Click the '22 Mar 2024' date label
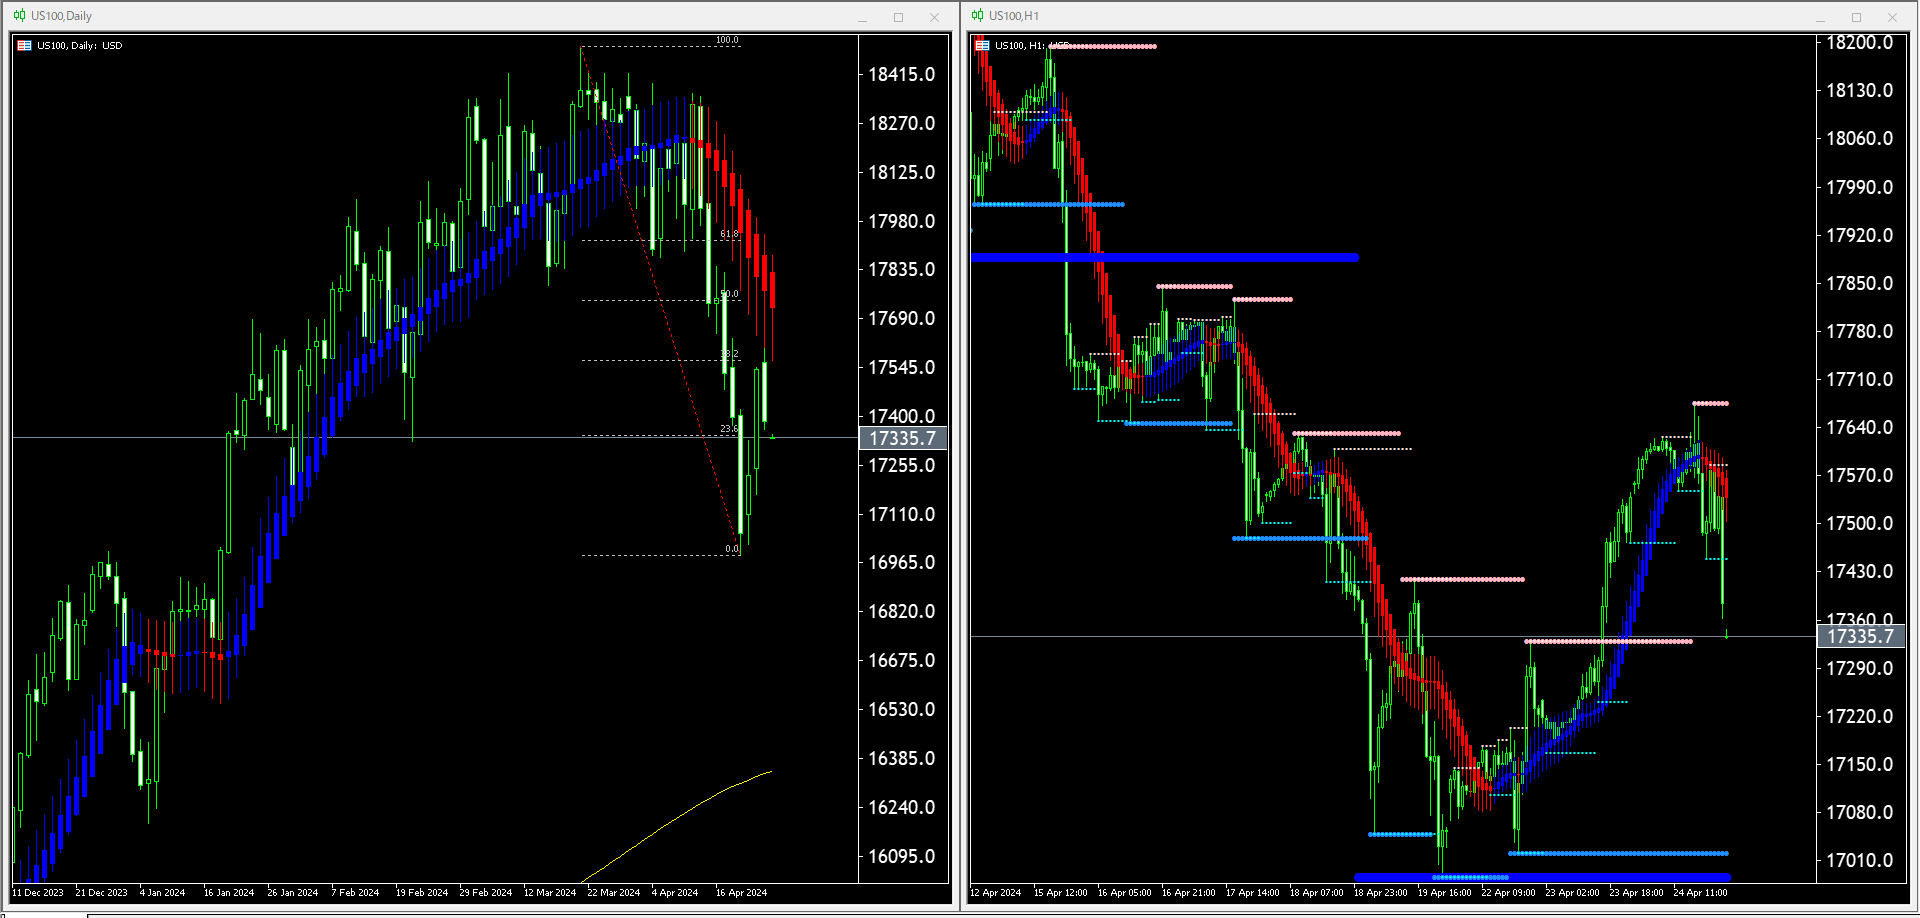Viewport: 1920px width, 918px height. pyautogui.click(x=614, y=893)
